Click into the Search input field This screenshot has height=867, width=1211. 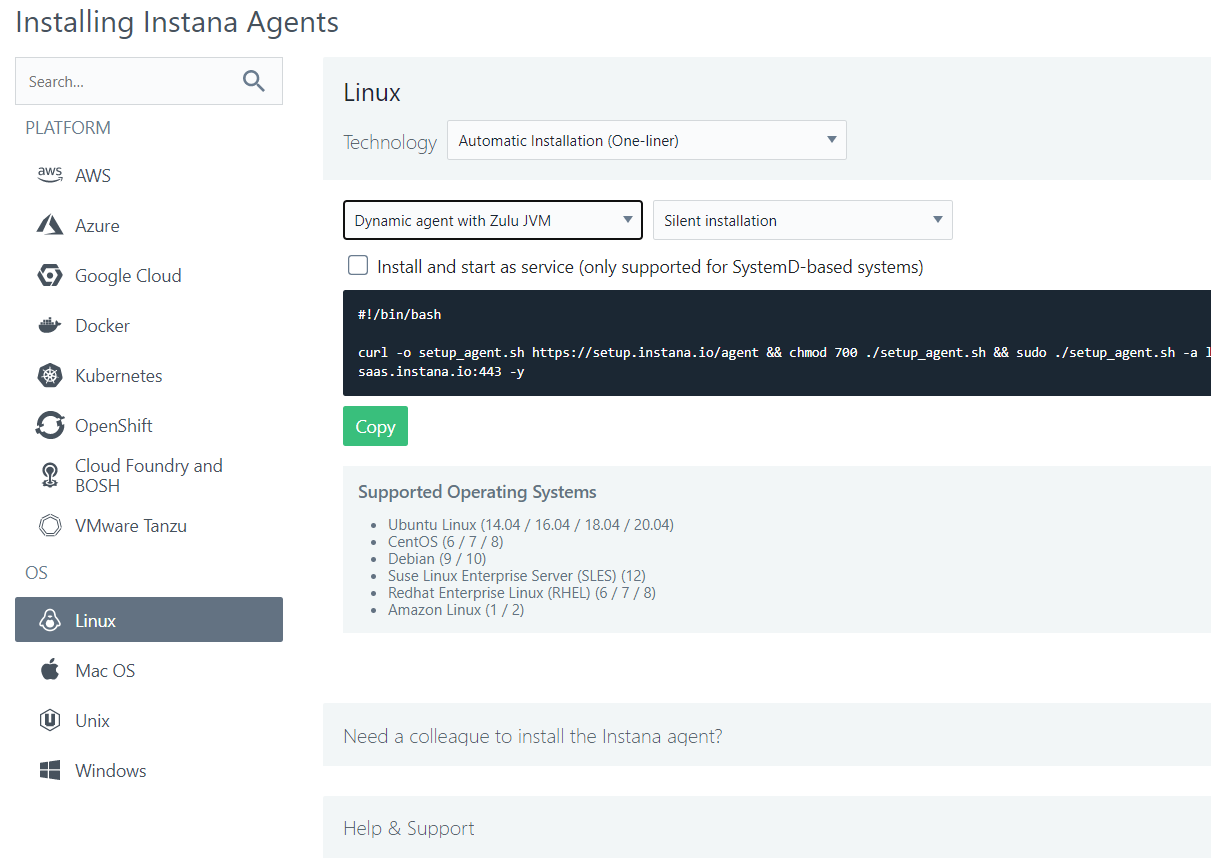[x=125, y=82]
